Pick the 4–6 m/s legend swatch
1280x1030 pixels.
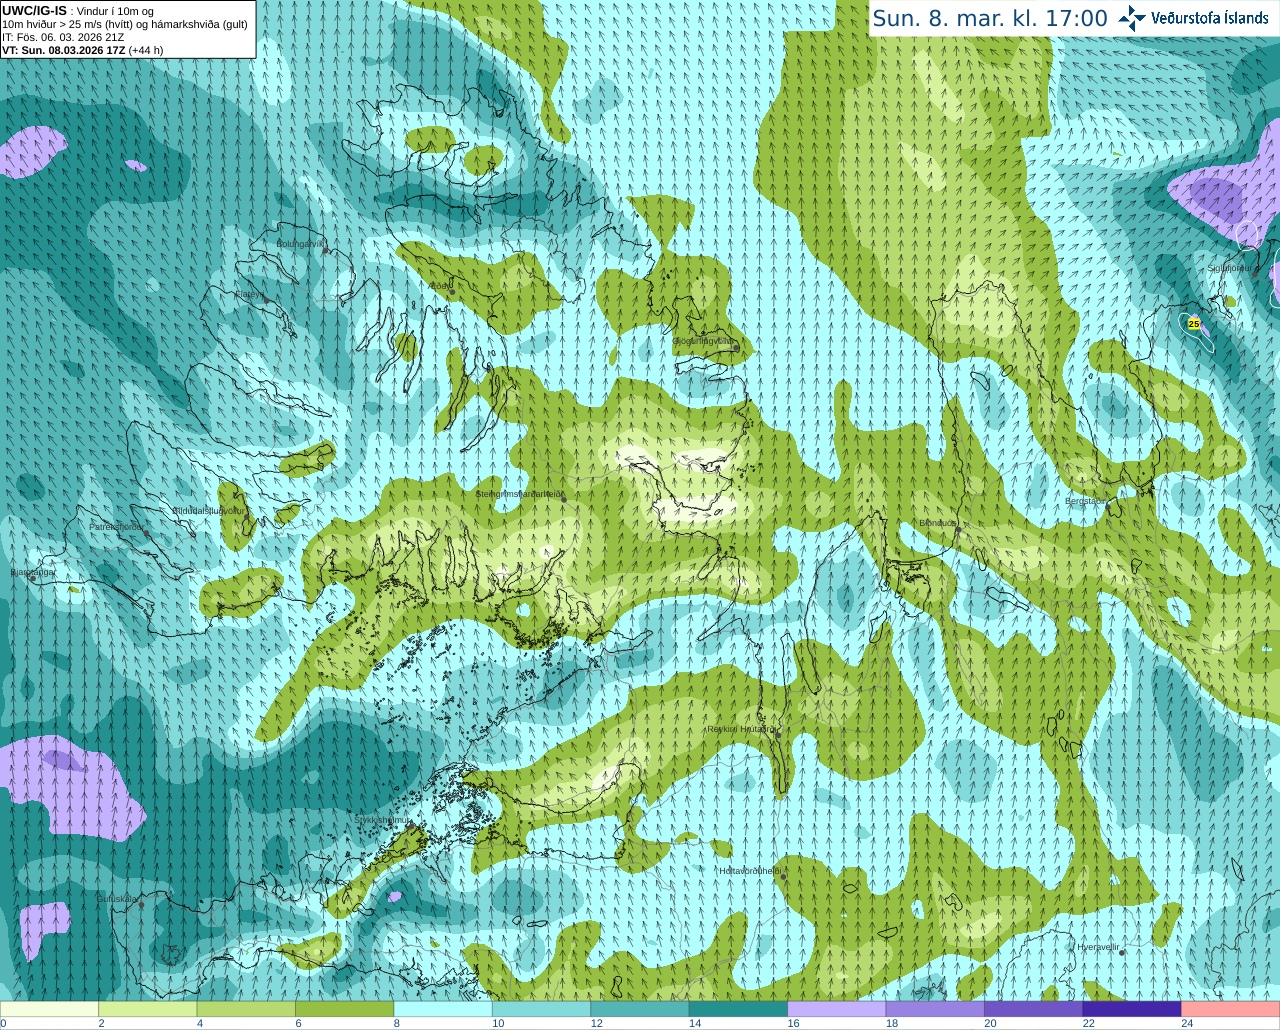[x=246, y=1009]
